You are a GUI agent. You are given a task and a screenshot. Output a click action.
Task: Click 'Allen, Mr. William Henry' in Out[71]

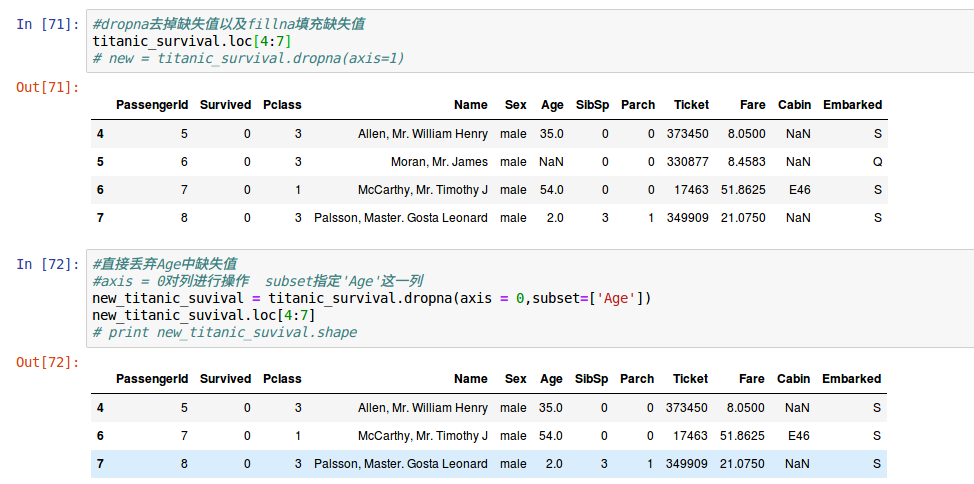point(423,134)
